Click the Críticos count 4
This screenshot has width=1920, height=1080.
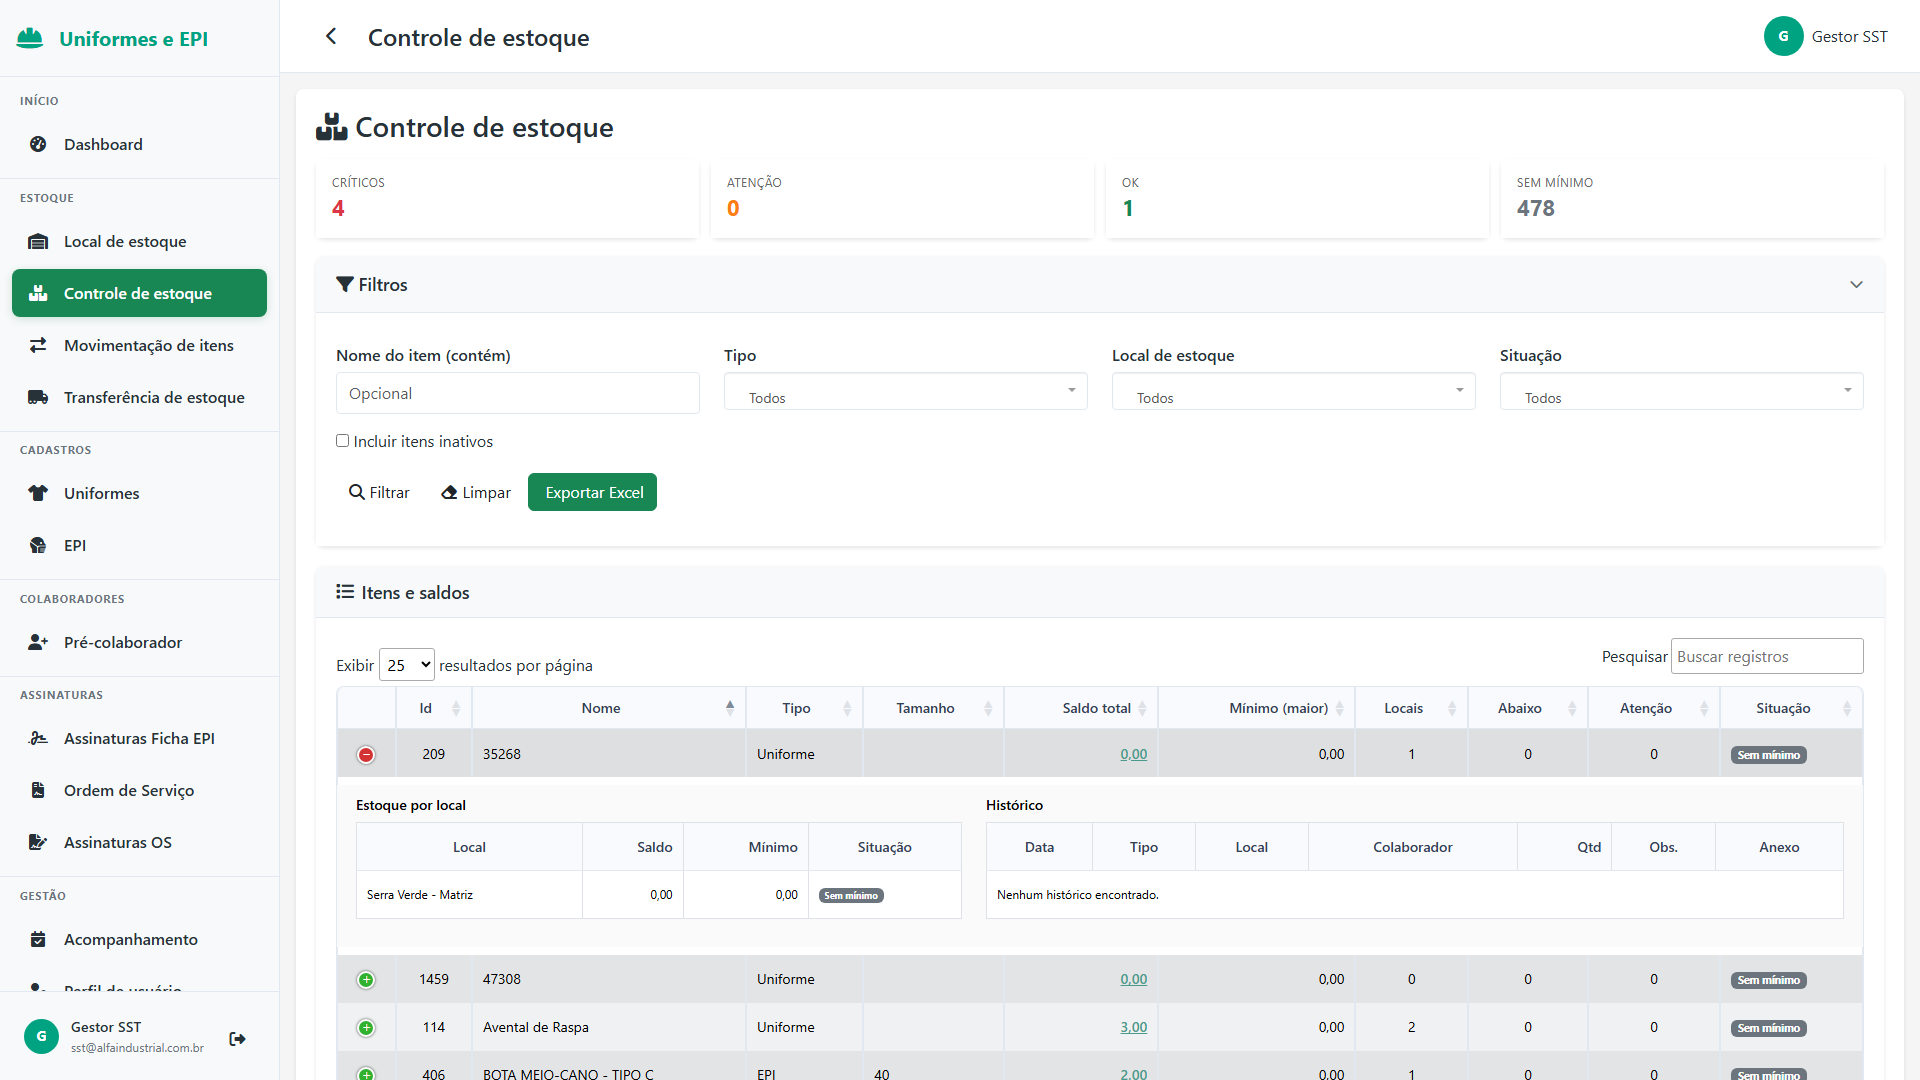click(x=338, y=209)
